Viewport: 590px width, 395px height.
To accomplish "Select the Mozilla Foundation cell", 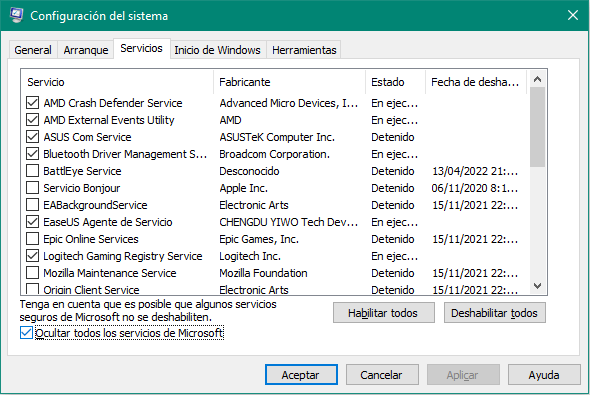I will coord(263,273).
